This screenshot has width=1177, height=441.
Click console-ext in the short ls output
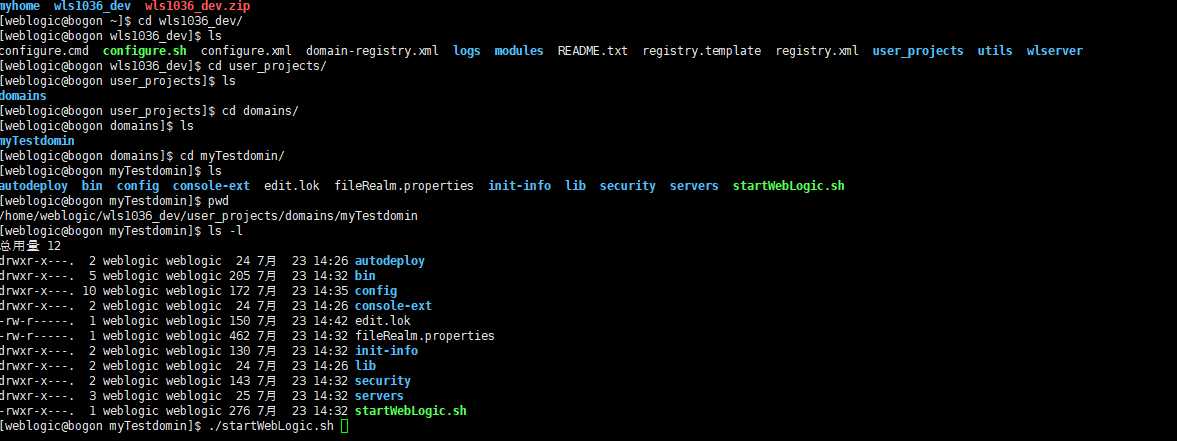point(212,186)
